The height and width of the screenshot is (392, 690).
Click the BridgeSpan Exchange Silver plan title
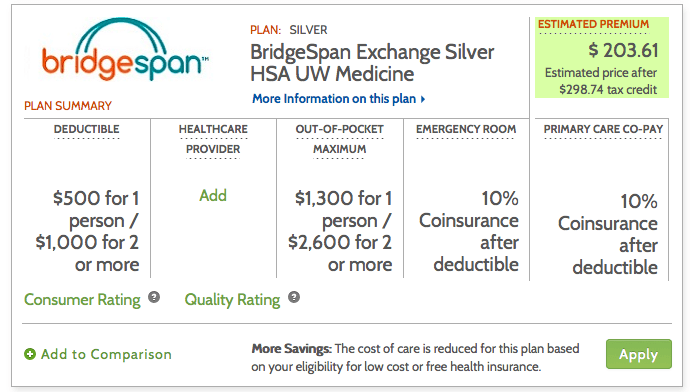[372, 63]
